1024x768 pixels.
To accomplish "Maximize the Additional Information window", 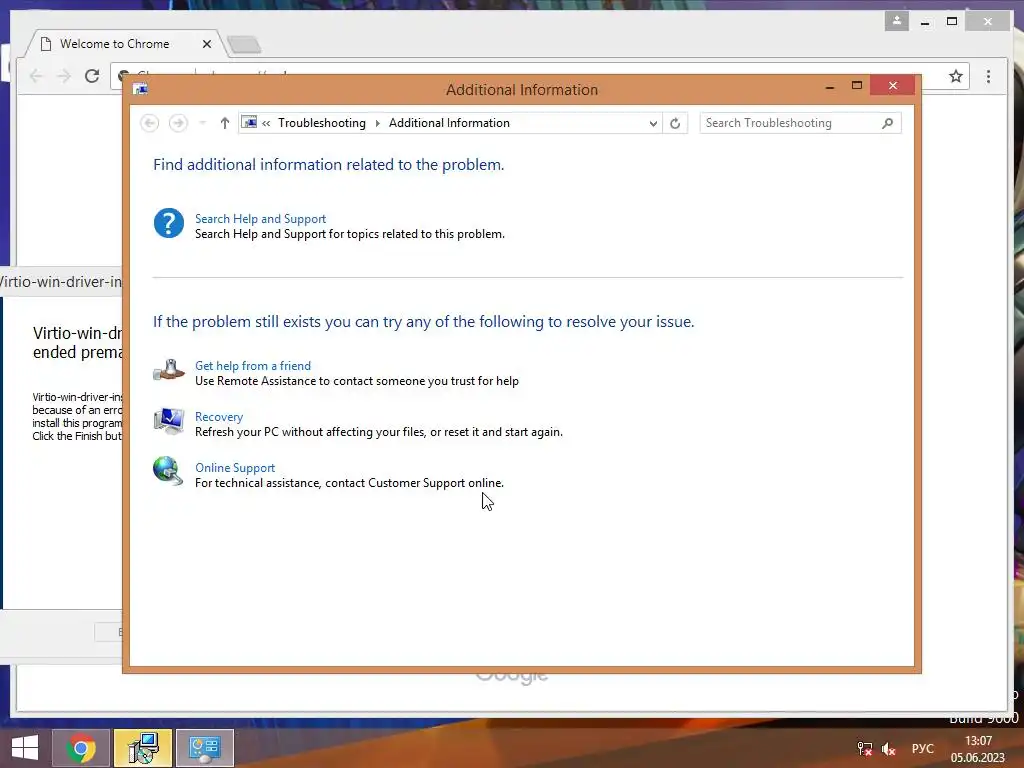I will tap(857, 86).
